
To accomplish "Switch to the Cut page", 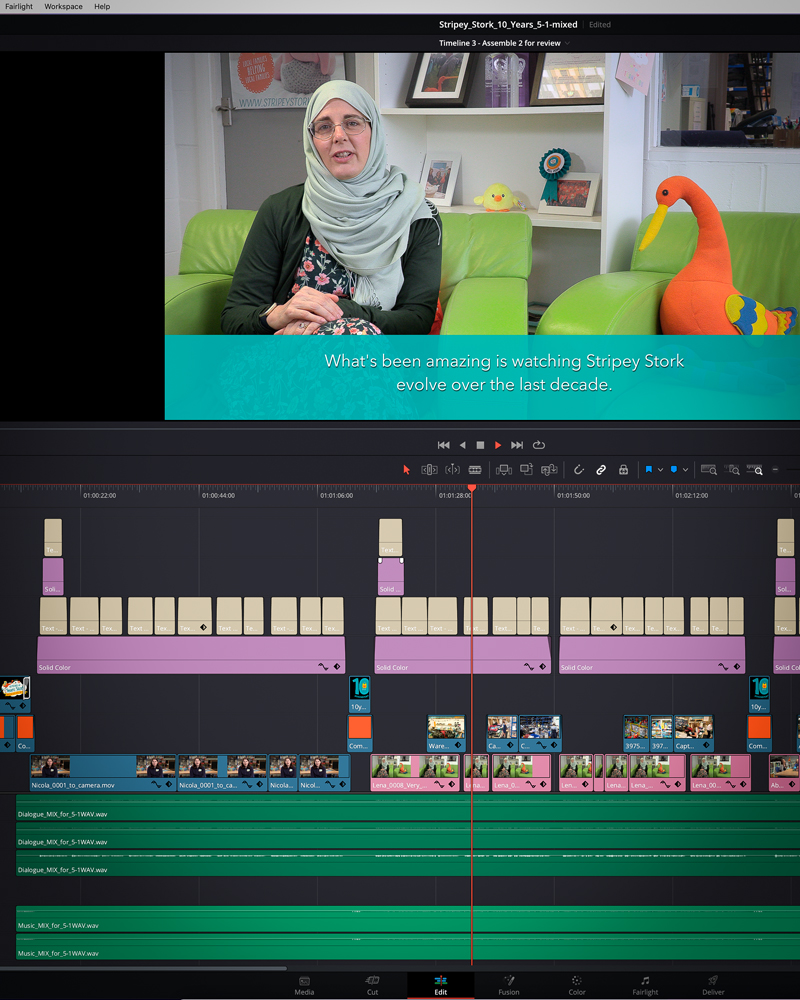I will coord(373,985).
